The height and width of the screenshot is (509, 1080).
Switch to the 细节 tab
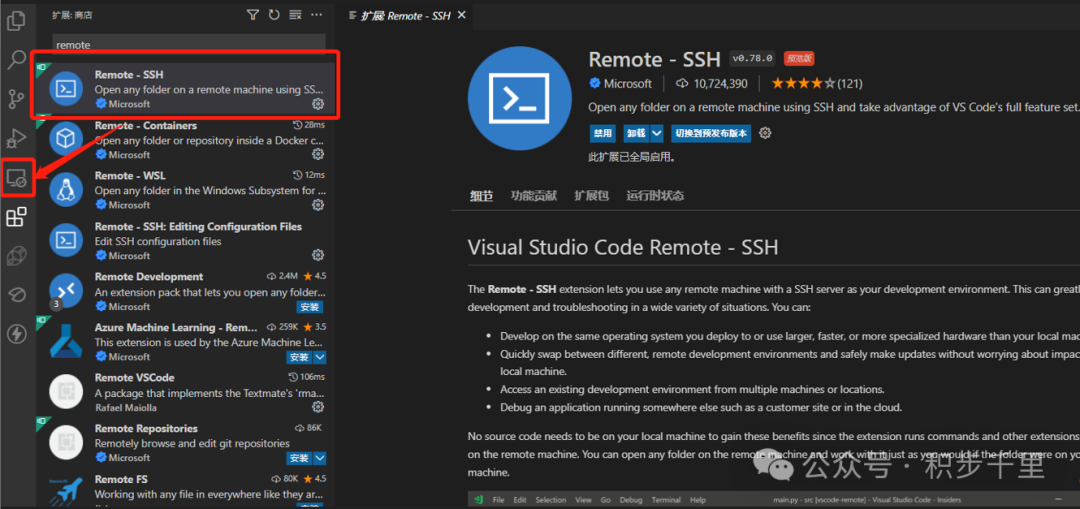coord(481,196)
